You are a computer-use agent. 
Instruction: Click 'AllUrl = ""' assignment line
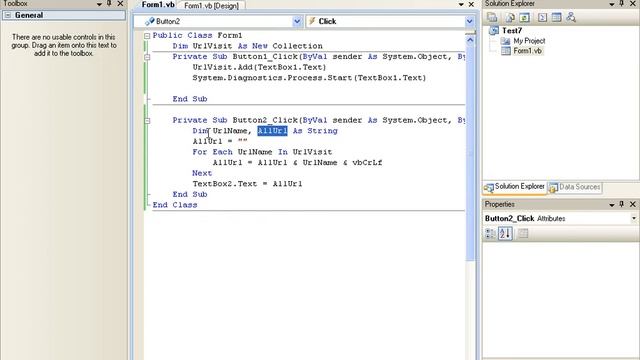220,141
